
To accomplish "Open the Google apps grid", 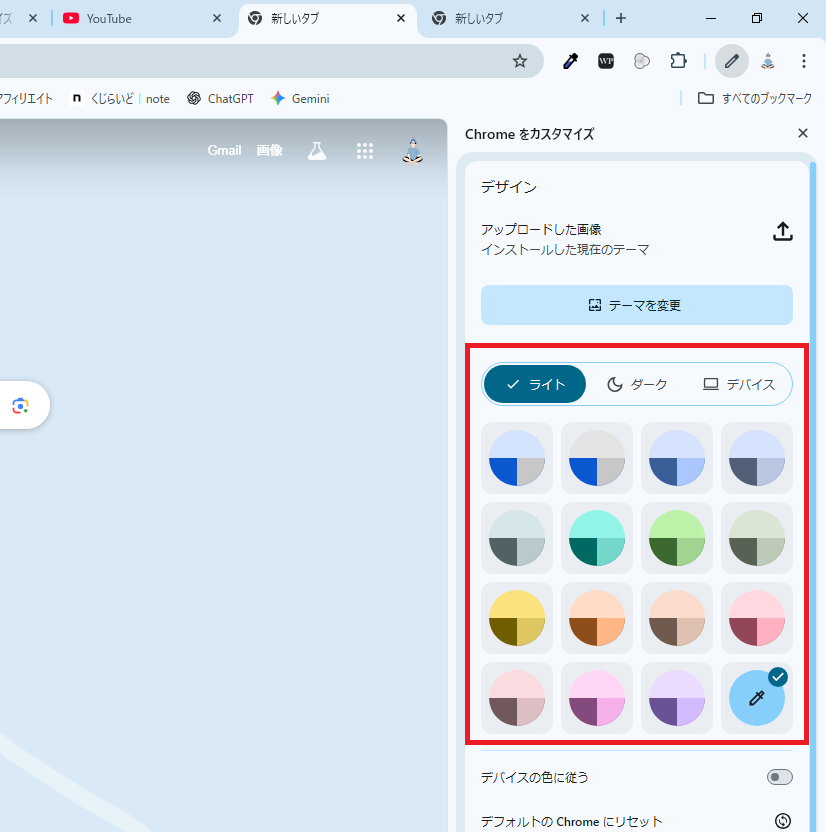I will [365, 151].
